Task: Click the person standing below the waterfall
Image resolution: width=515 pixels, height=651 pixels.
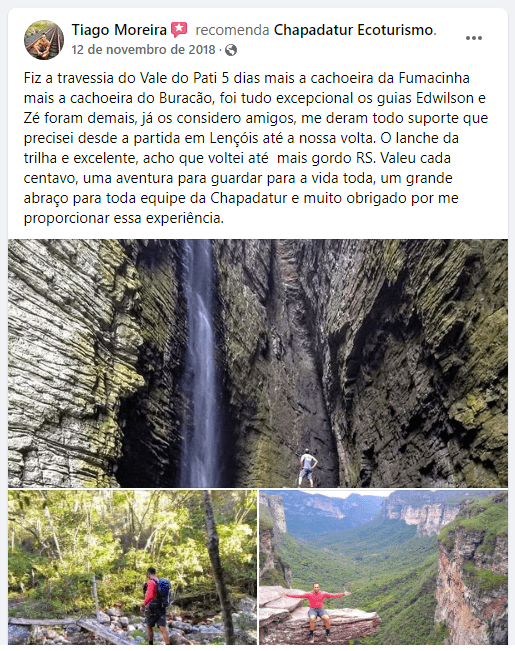Action: click(307, 468)
